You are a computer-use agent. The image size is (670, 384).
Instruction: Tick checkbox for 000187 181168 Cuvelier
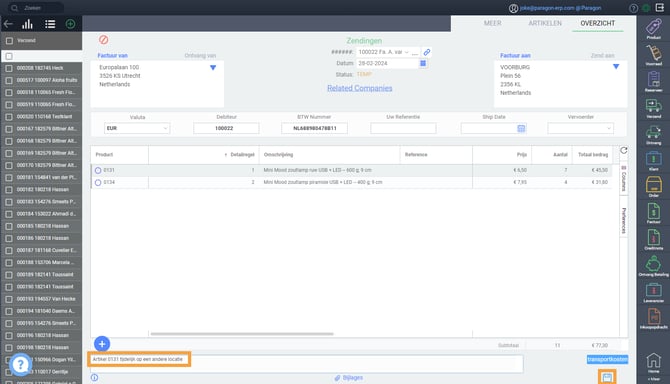tap(9, 250)
